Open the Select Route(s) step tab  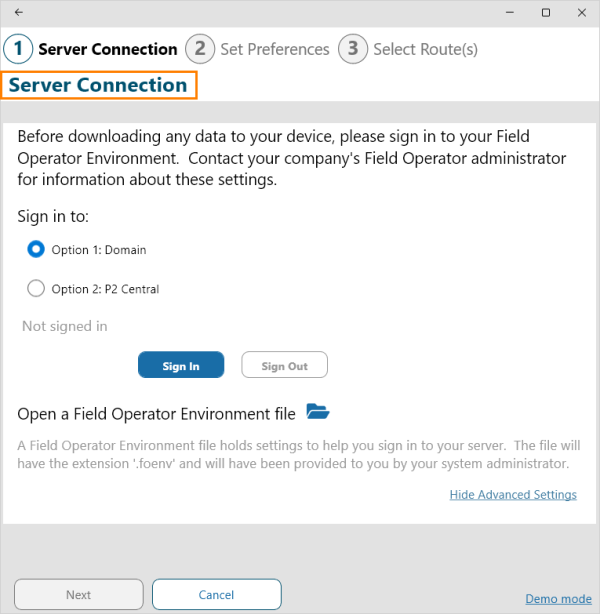[425, 49]
